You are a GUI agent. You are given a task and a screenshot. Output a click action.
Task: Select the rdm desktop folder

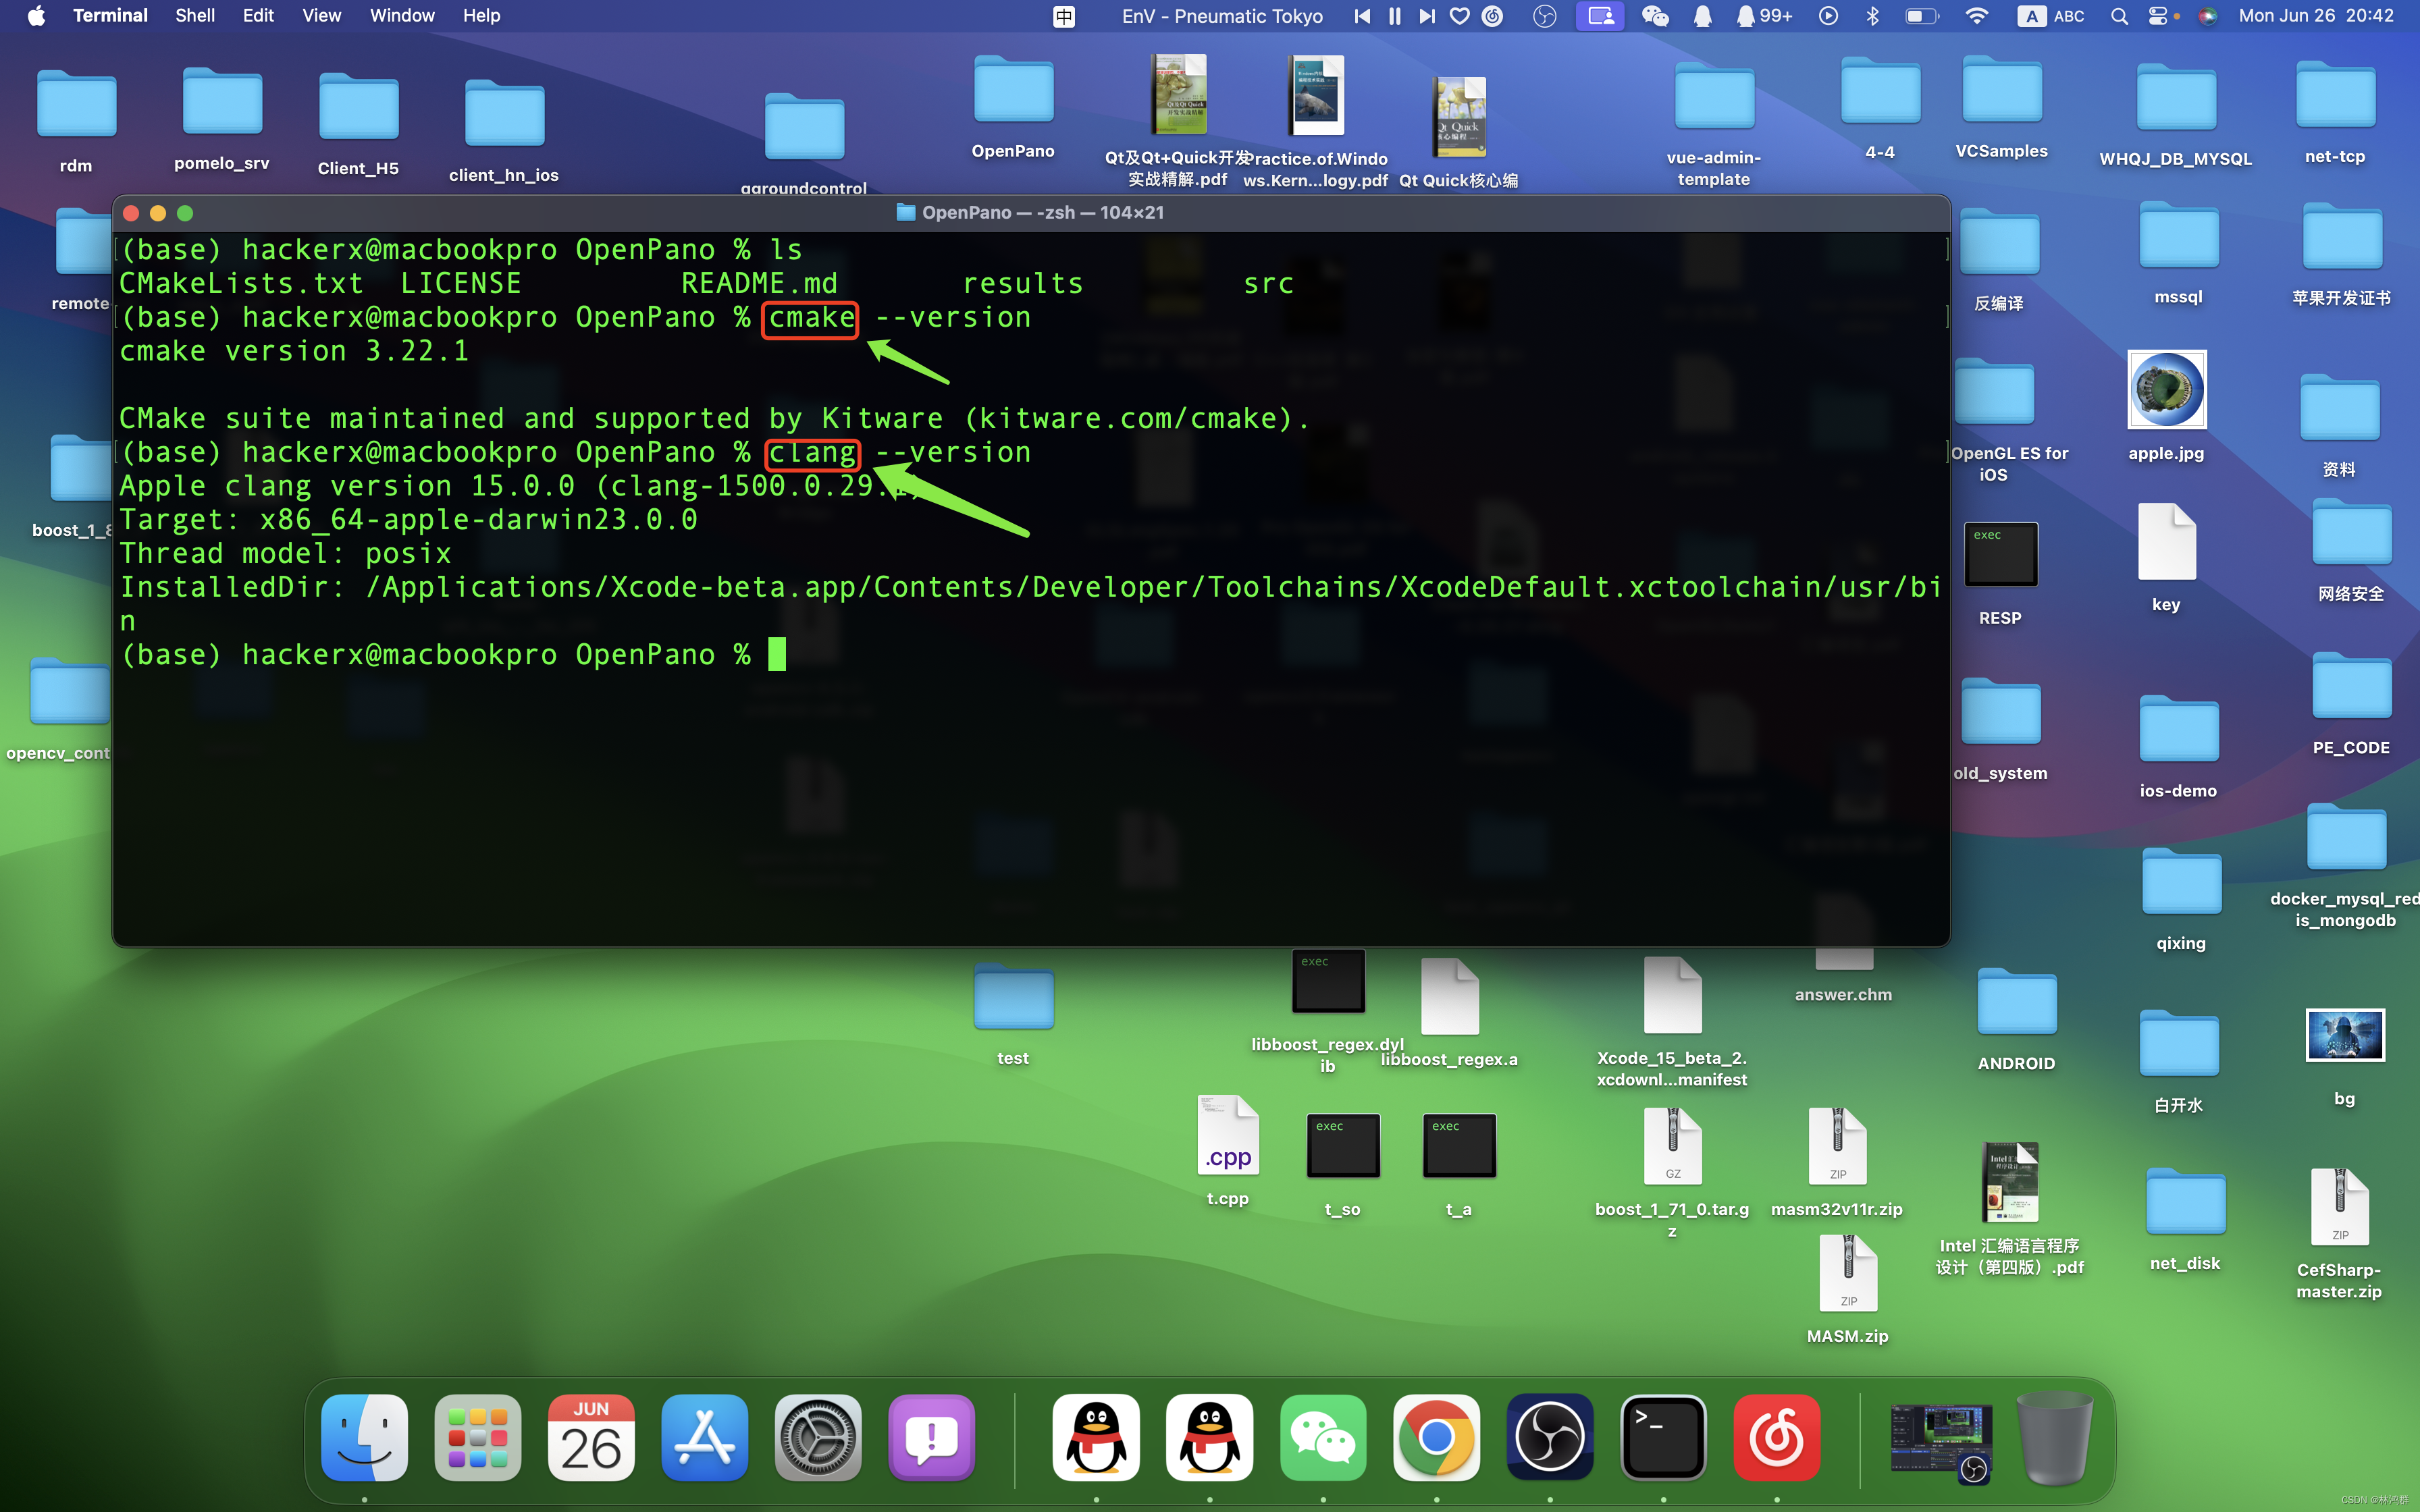click(76, 121)
